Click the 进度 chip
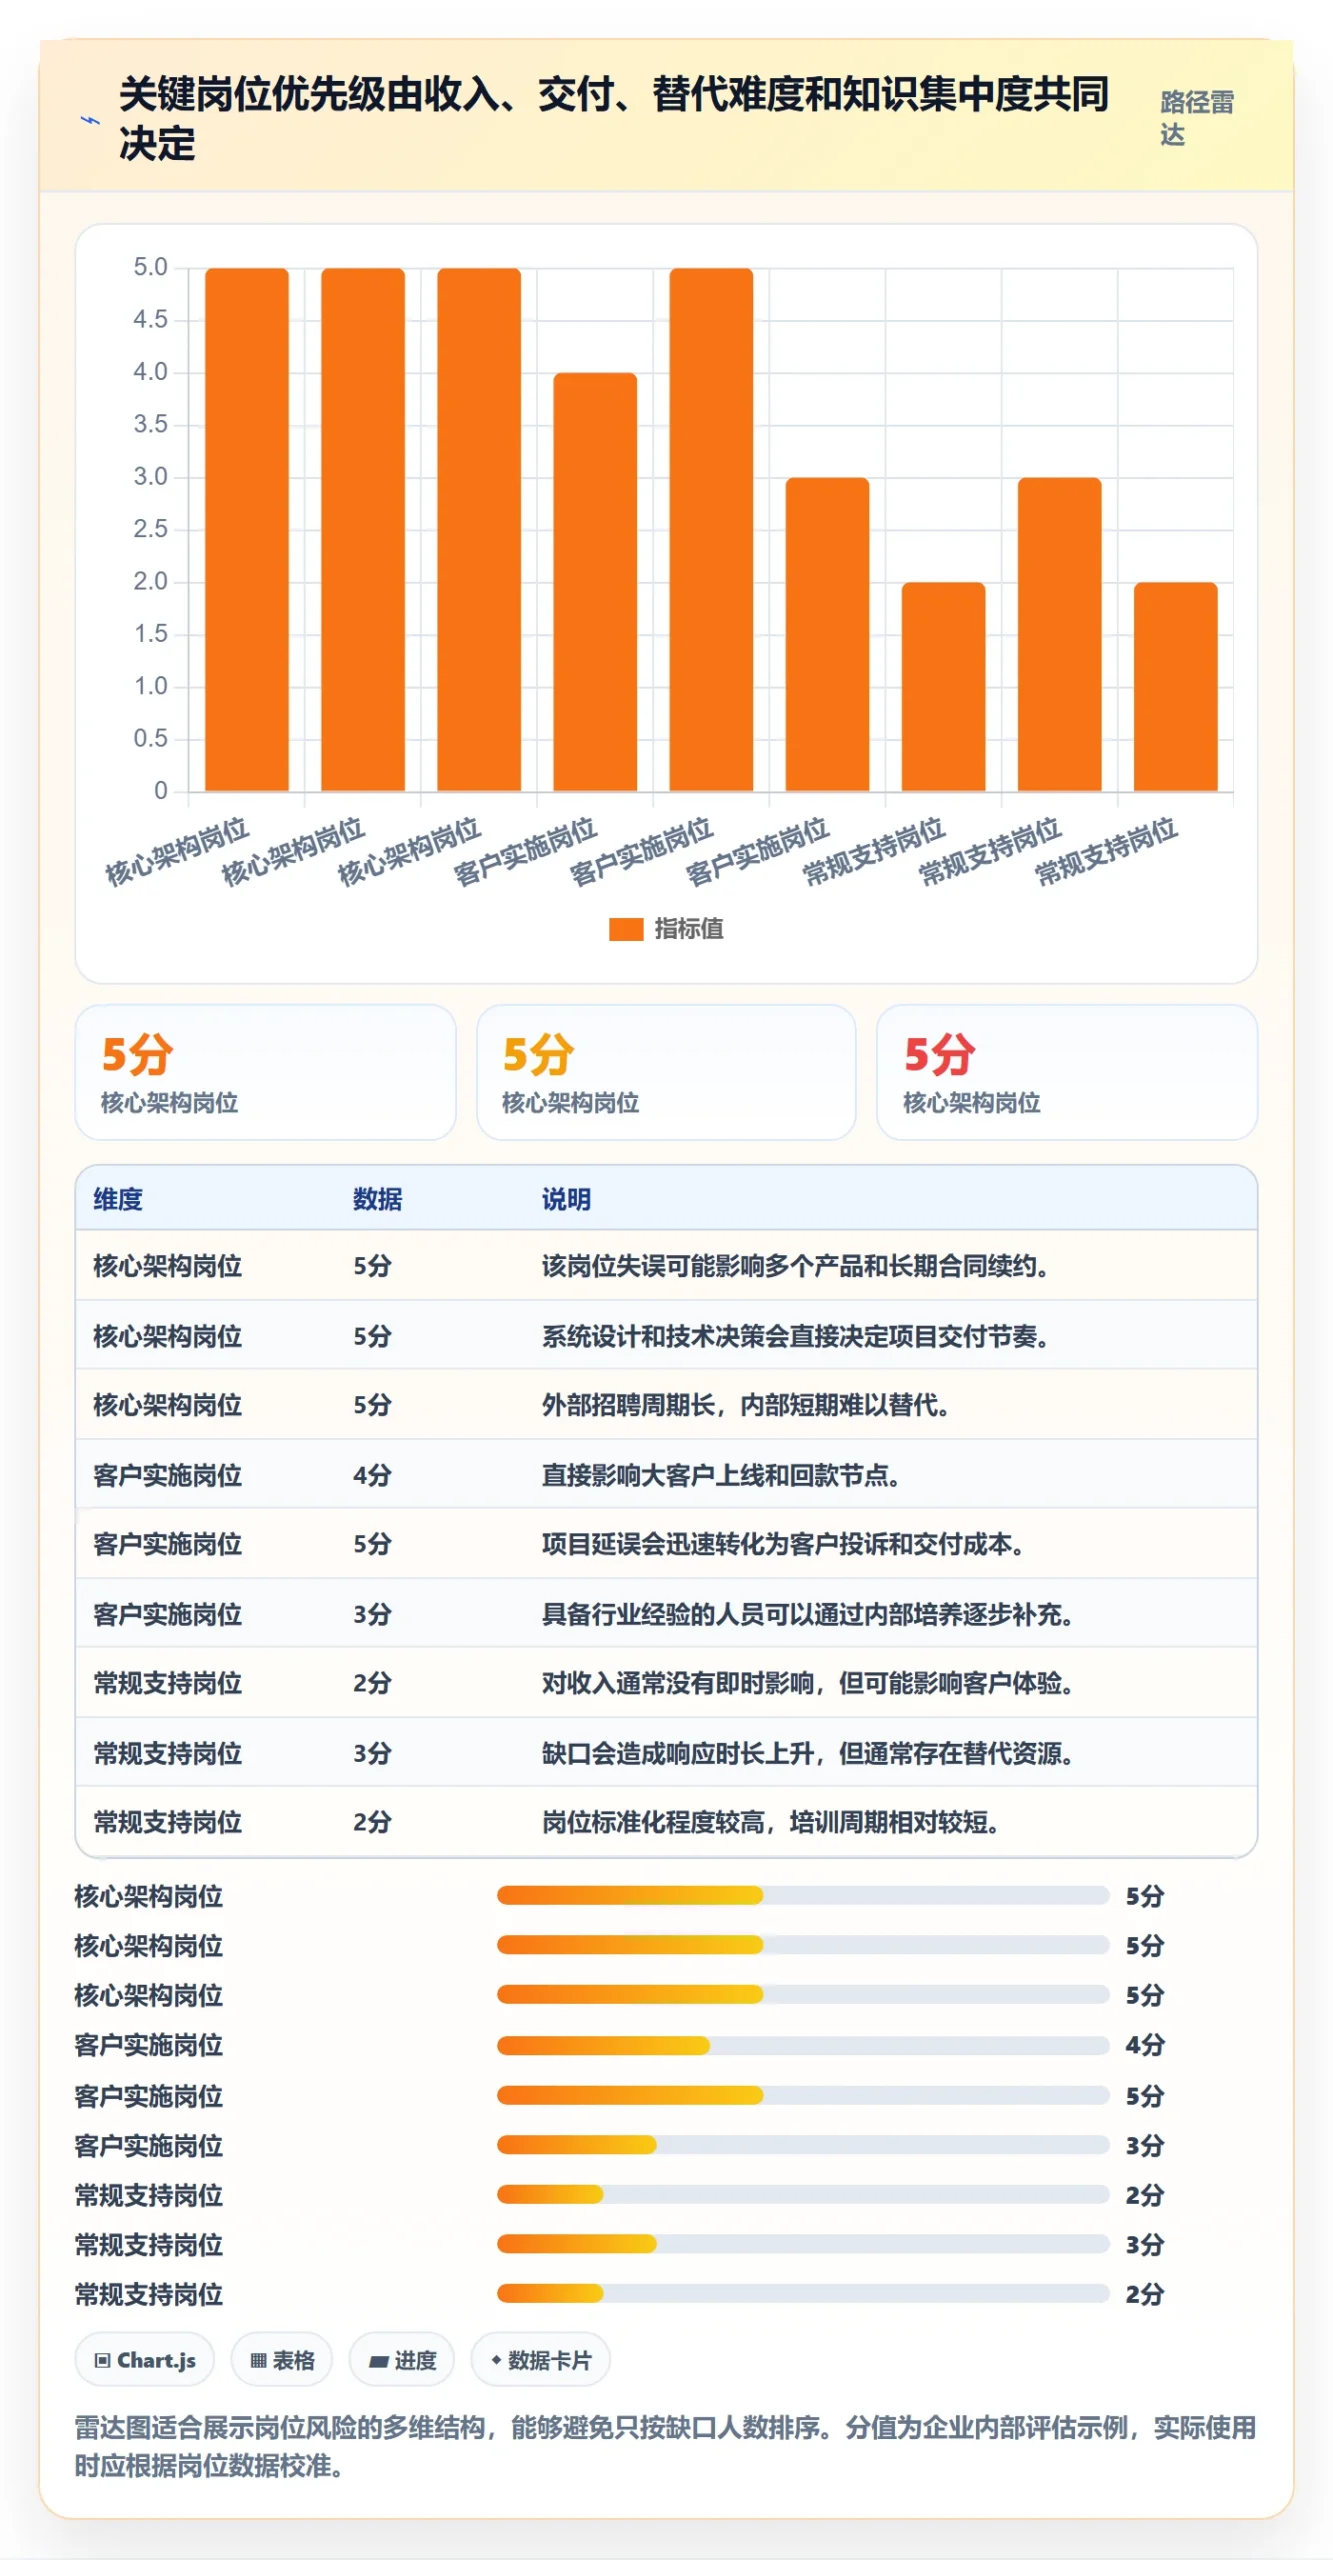This screenshot has width=1333, height=2560. [x=402, y=2360]
